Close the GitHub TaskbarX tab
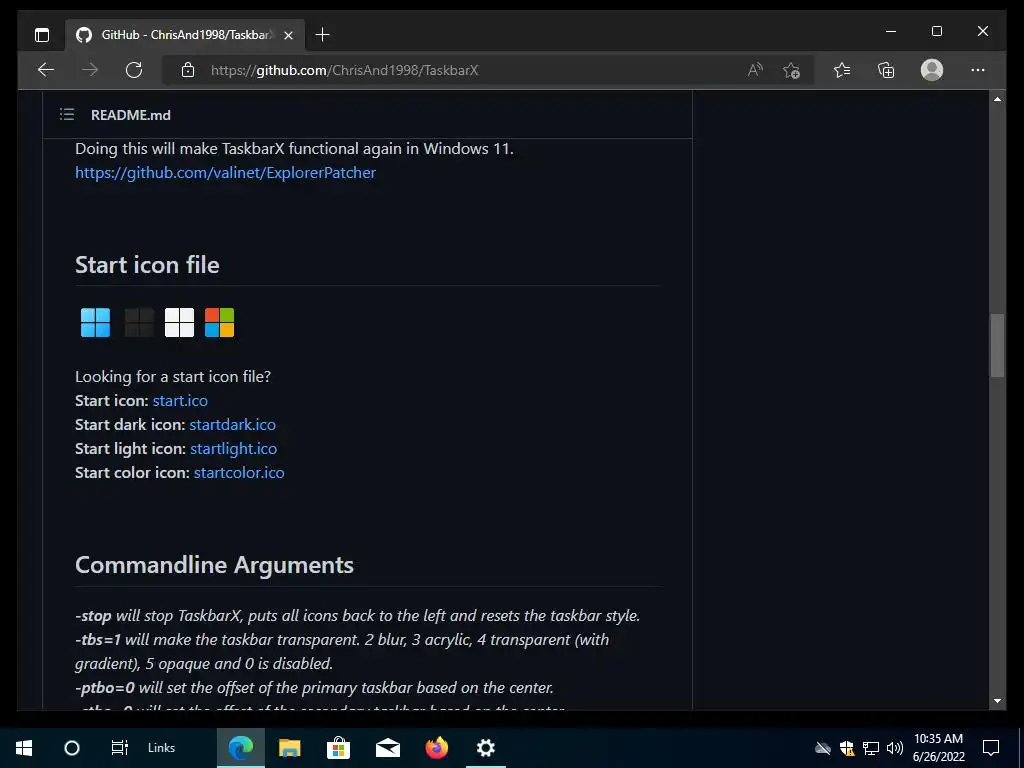The width and height of the screenshot is (1024, 768). (289, 35)
